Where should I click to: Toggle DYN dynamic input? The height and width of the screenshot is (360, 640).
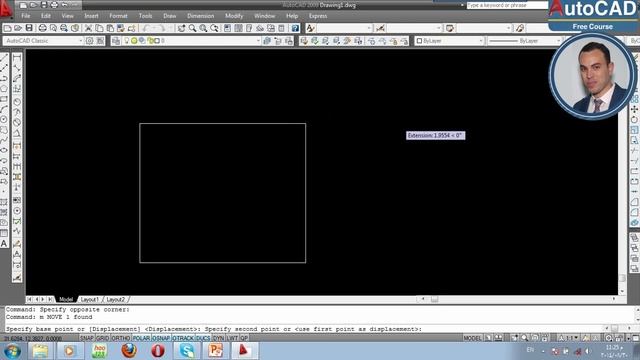(x=219, y=338)
